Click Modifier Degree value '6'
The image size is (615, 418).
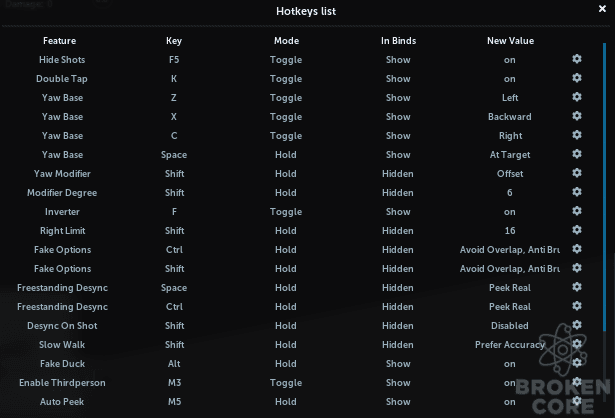point(509,193)
